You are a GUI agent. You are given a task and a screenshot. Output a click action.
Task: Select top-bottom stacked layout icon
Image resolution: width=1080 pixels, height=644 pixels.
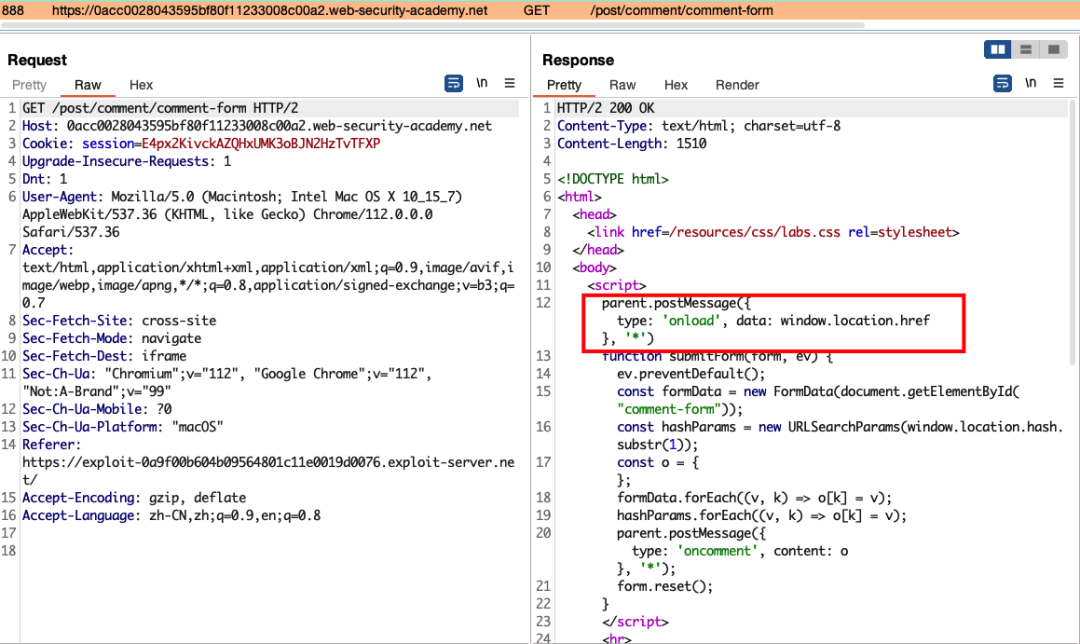click(x=1026, y=50)
